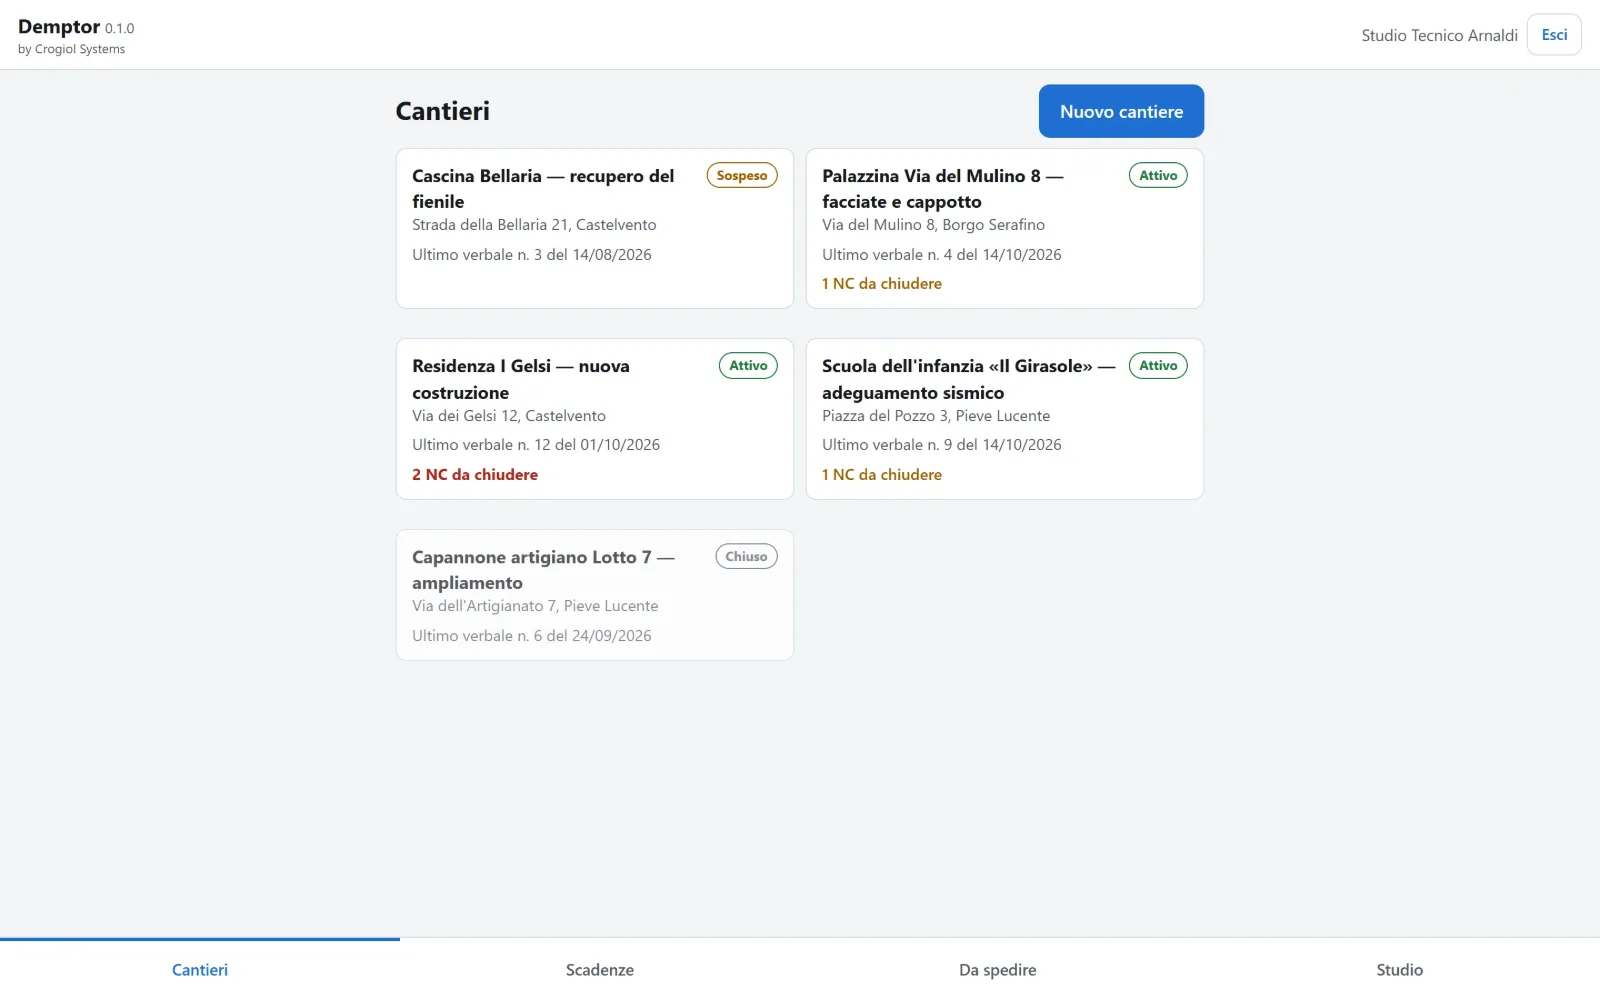1600x1000 pixels.
Task: Click 'Ultimo verbale n. 4 del 14/10/2026'
Action: click(942, 254)
